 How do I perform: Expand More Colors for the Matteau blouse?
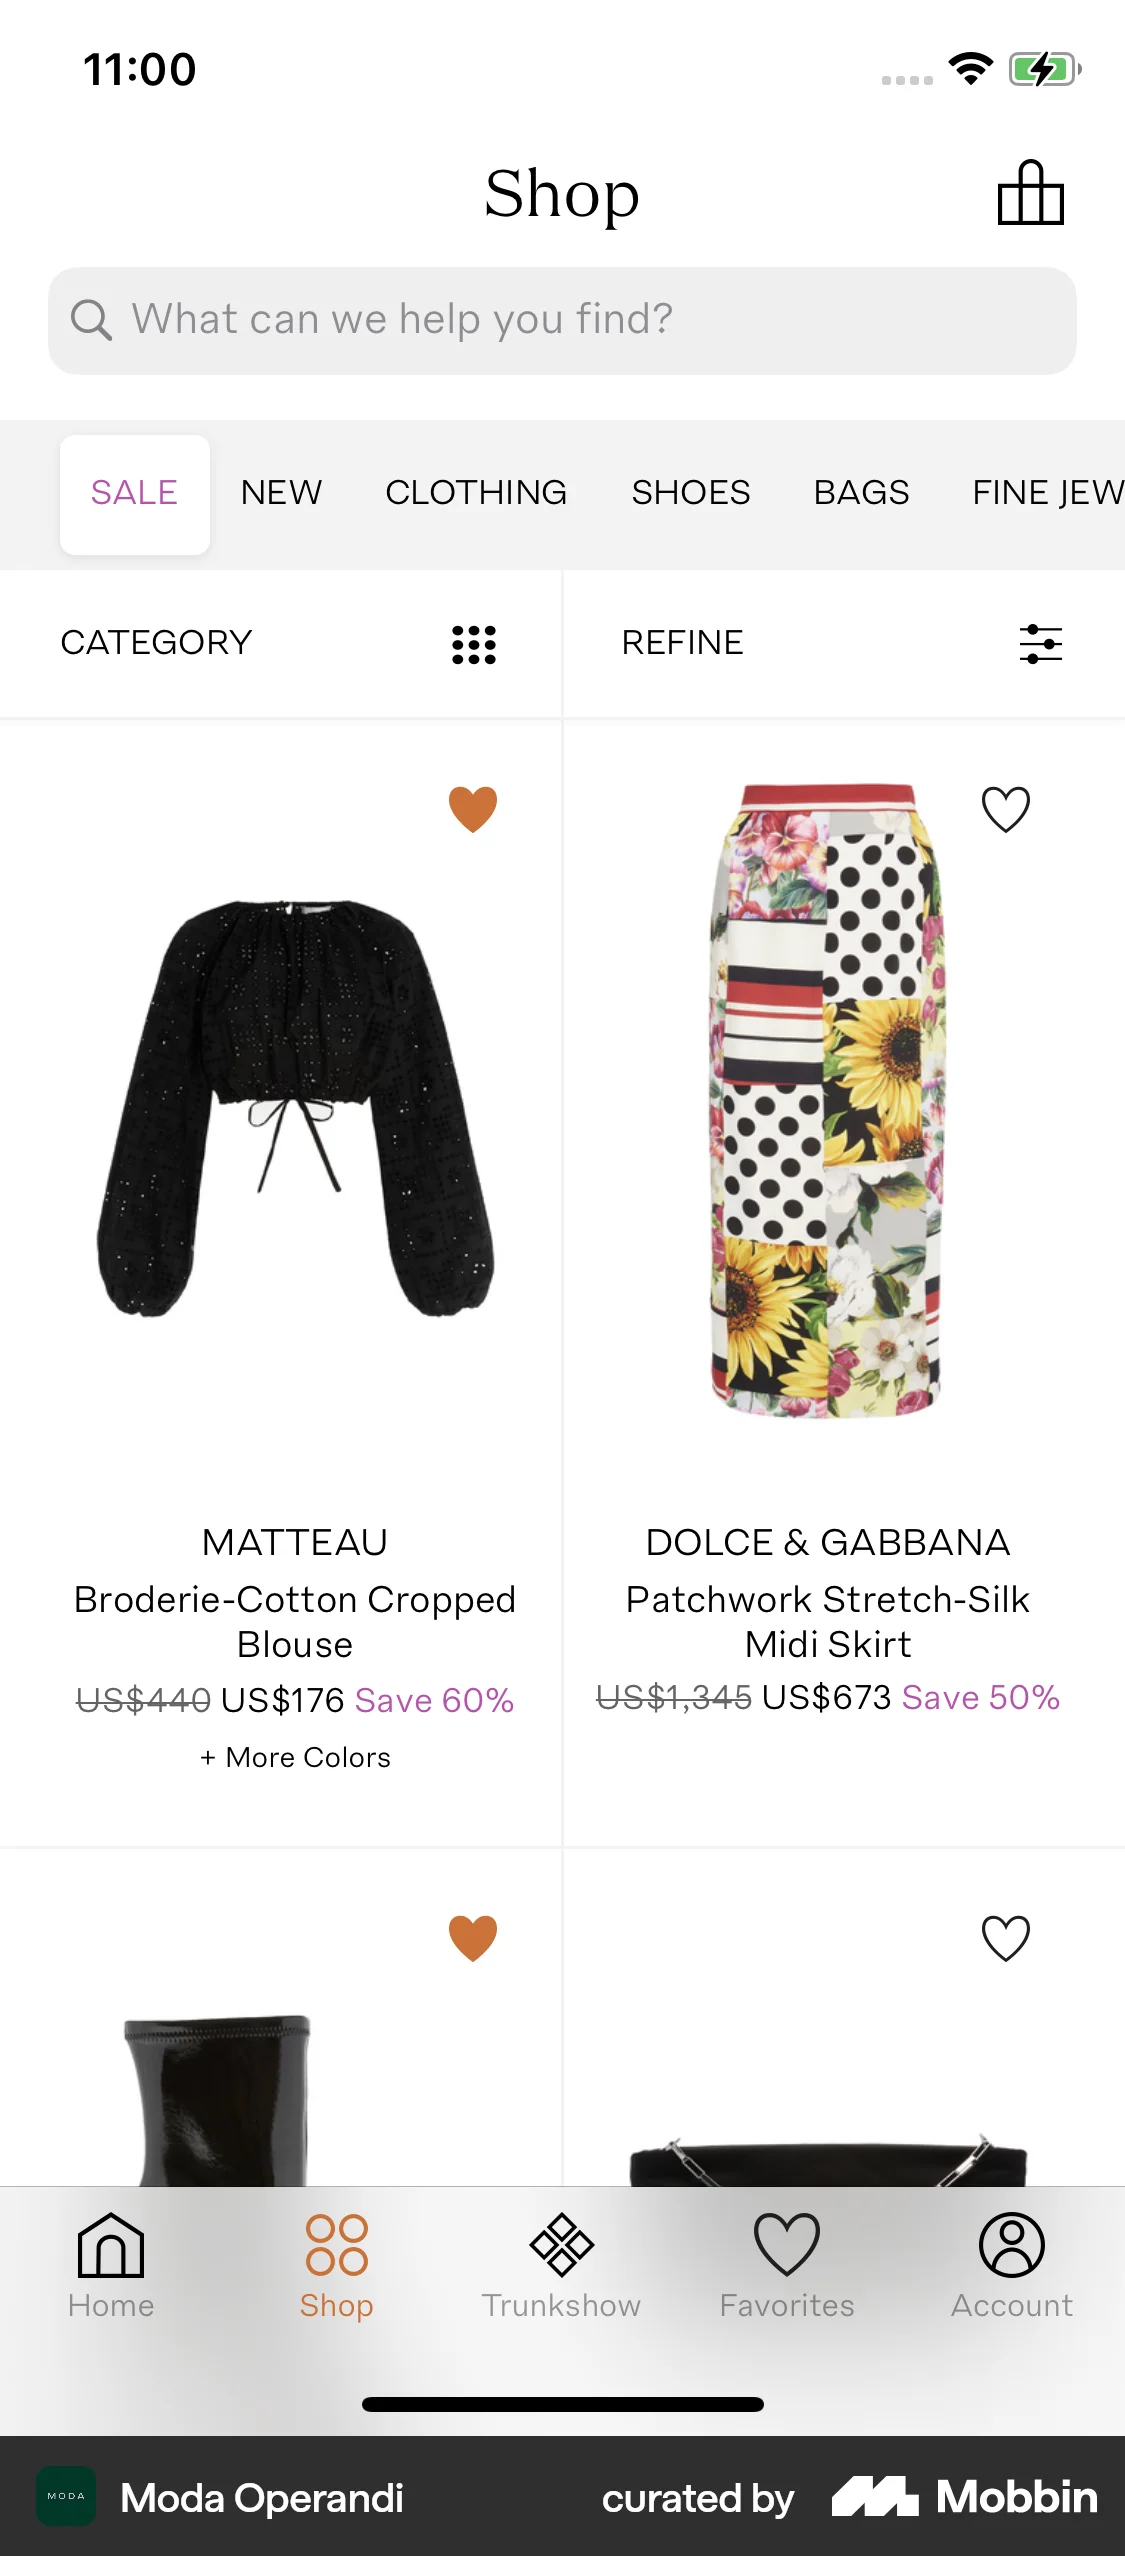point(296,1757)
